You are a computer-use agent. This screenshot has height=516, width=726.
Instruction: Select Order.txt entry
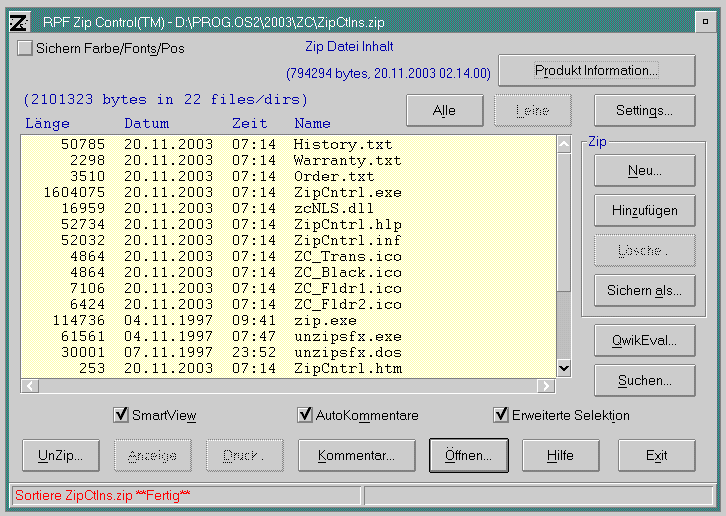pos(288,176)
